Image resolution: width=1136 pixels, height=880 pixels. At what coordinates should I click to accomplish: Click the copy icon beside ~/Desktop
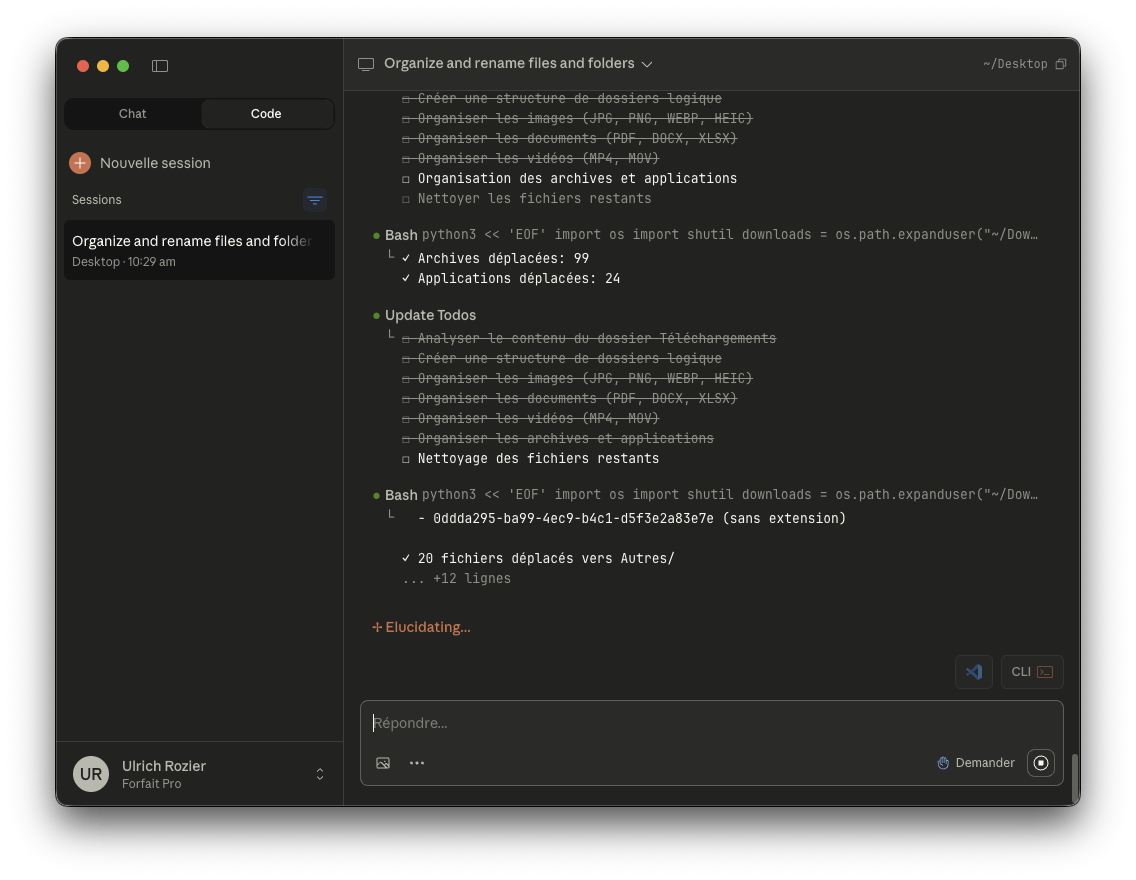(1061, 64)
